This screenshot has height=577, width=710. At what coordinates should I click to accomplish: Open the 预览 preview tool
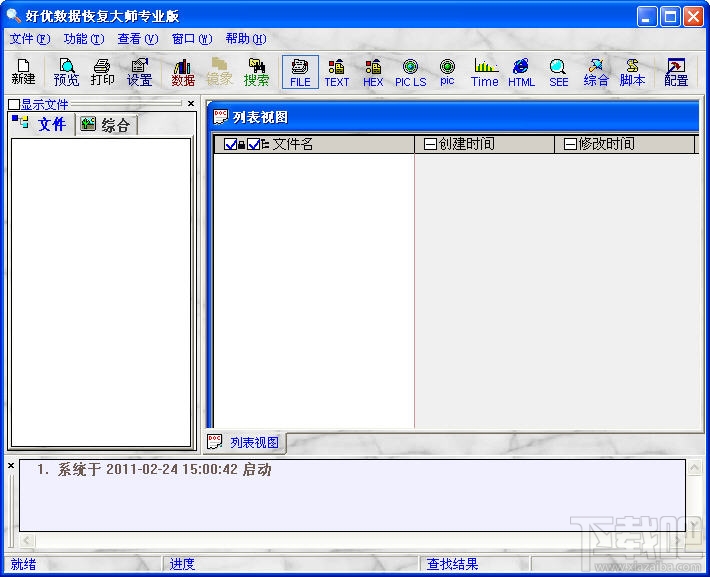coord(66,72)
